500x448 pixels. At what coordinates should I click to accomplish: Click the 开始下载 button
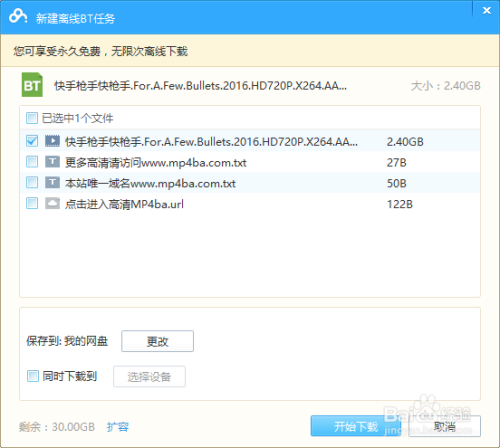(x=356, y=426)
